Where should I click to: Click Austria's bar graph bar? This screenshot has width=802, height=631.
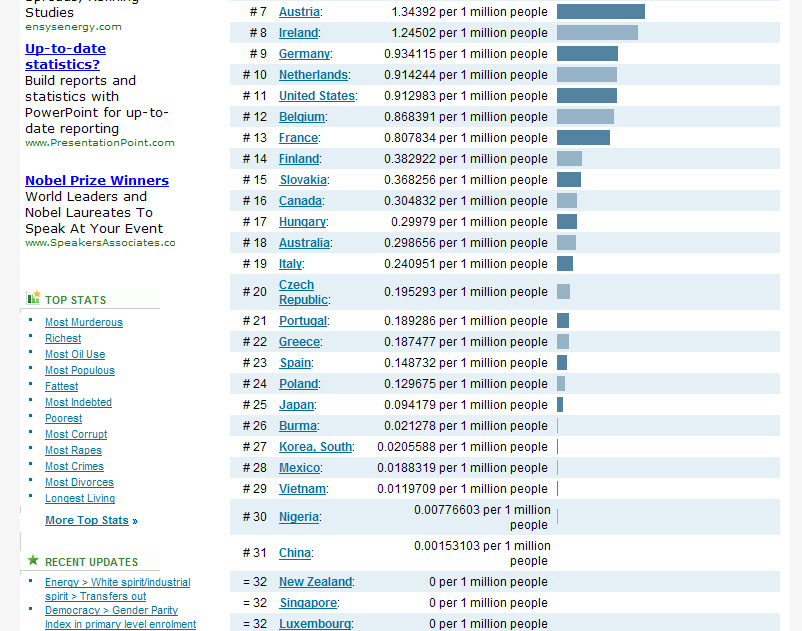(x=601, y=11)
